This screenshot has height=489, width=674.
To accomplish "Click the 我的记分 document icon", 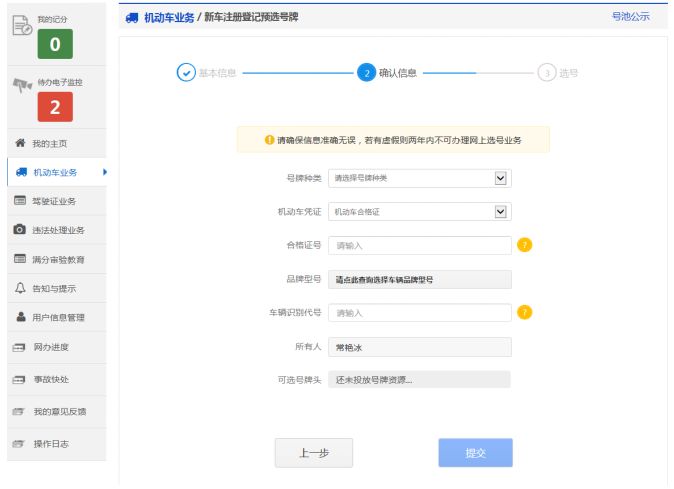I will [x=22, y=25].
